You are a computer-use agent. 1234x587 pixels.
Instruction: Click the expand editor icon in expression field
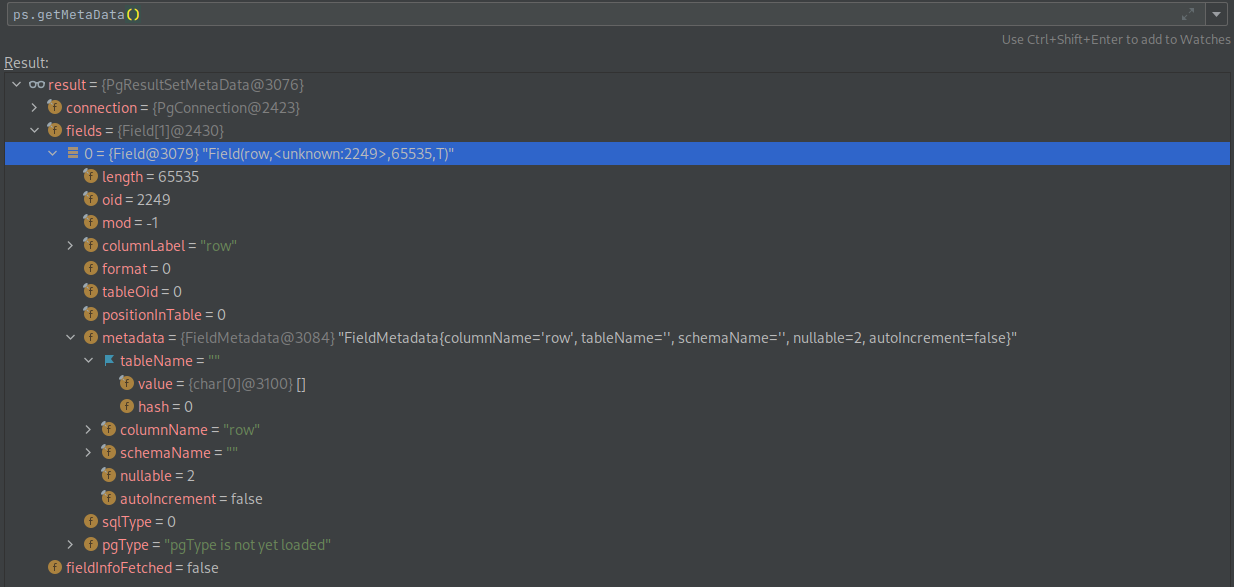[x=1188, y=15]
